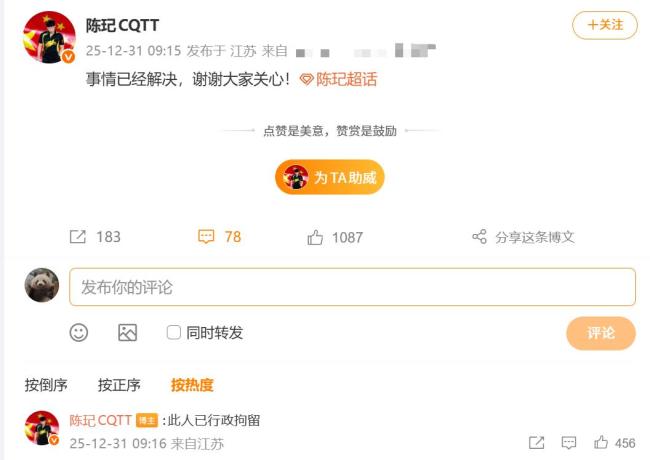Click the share icon beside 分享这条博文
This screenshot has width=650, height=460.
(x=480, y=237)
